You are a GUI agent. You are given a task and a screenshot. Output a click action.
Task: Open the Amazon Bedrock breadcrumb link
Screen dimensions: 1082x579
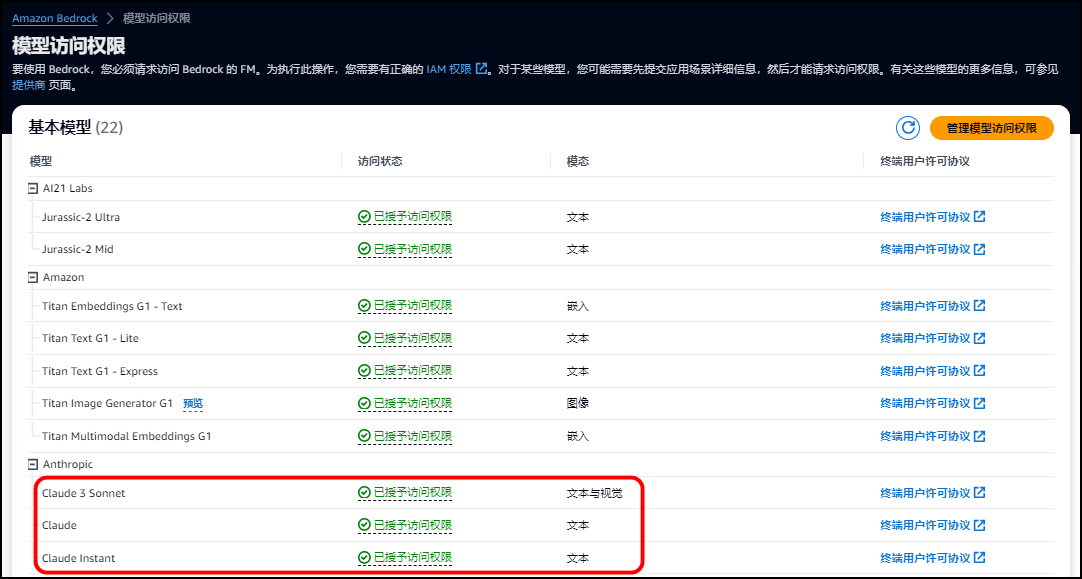pos(55,19)
